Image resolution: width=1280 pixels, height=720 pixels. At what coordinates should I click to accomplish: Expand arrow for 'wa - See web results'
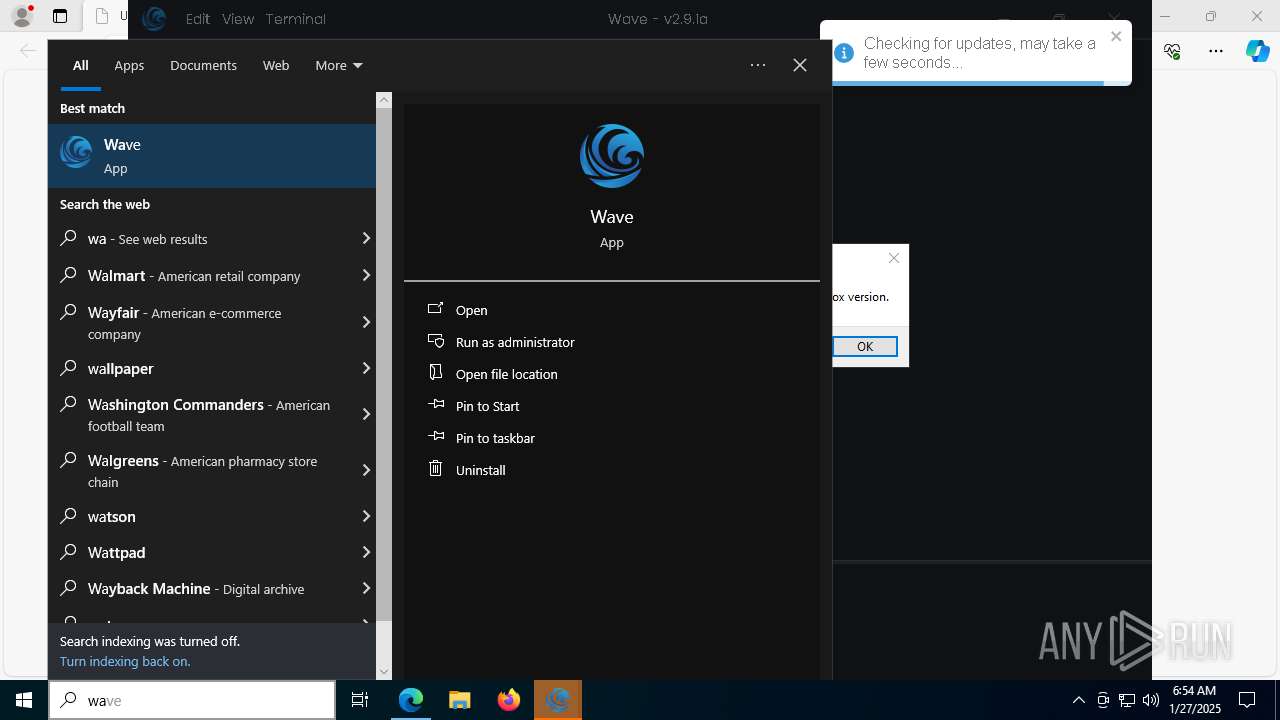366,239
